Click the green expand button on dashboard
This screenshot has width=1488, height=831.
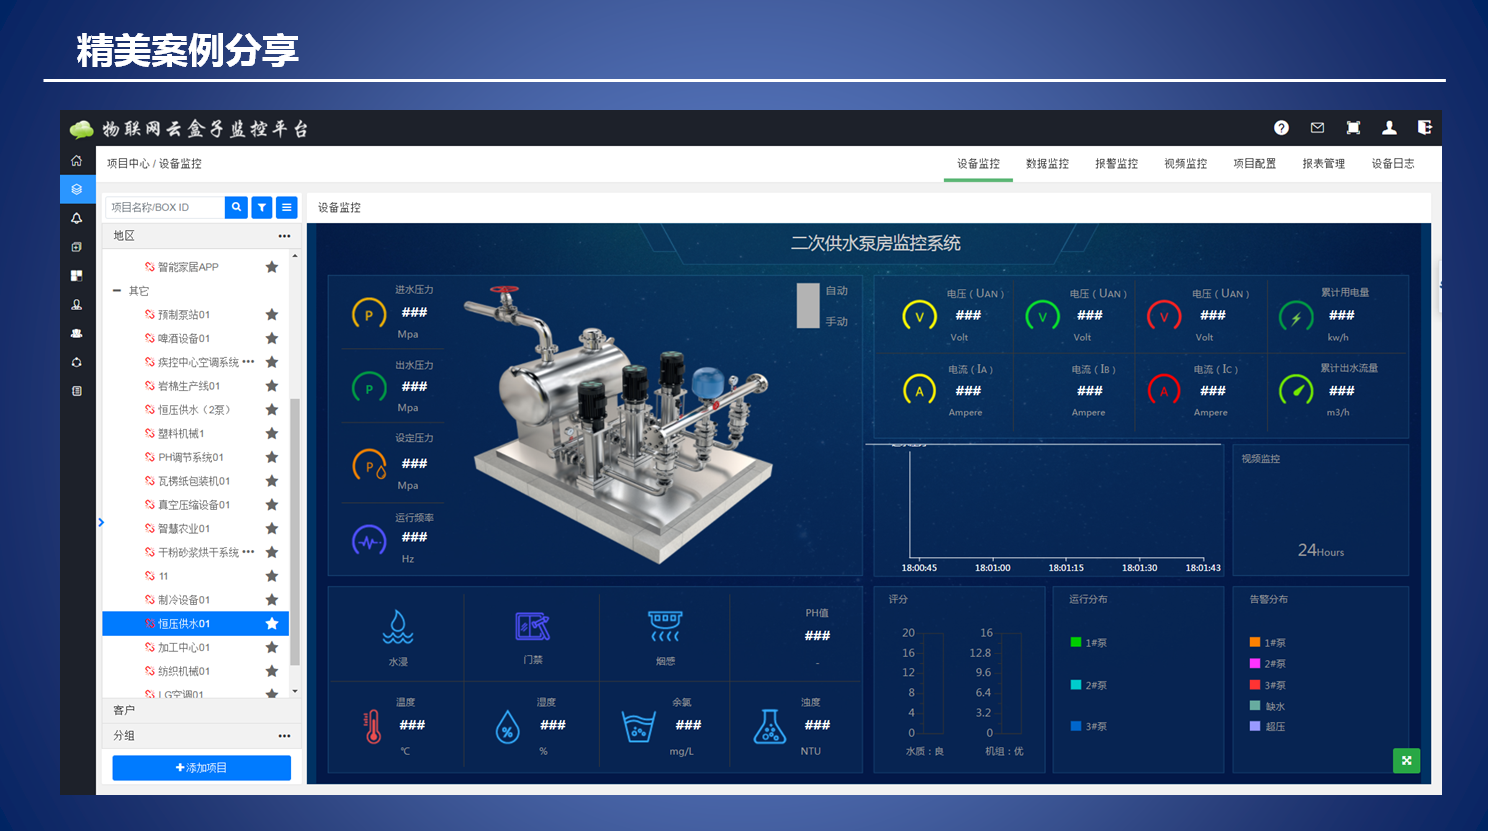[x=1406, y=761]
